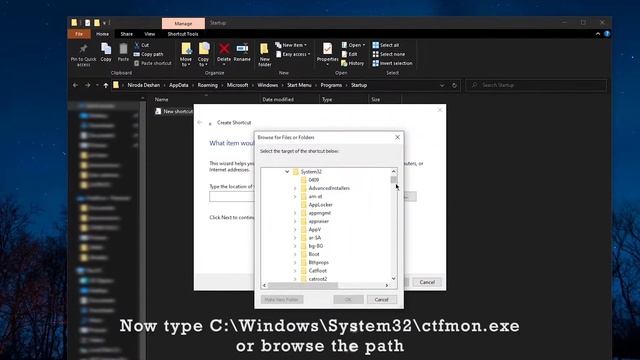Image resolution: width=640 pixels, height=360 pixels.
Task: Select the 0409 folder
Action: pyautogui.click(x=313, y=180)
